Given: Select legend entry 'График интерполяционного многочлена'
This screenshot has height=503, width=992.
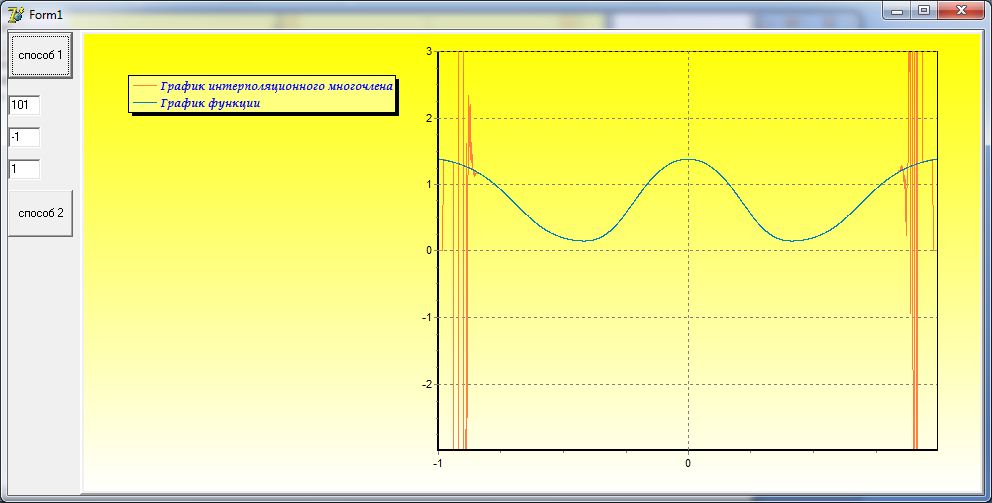Looking at the screenshot, I should click(276, 86).
